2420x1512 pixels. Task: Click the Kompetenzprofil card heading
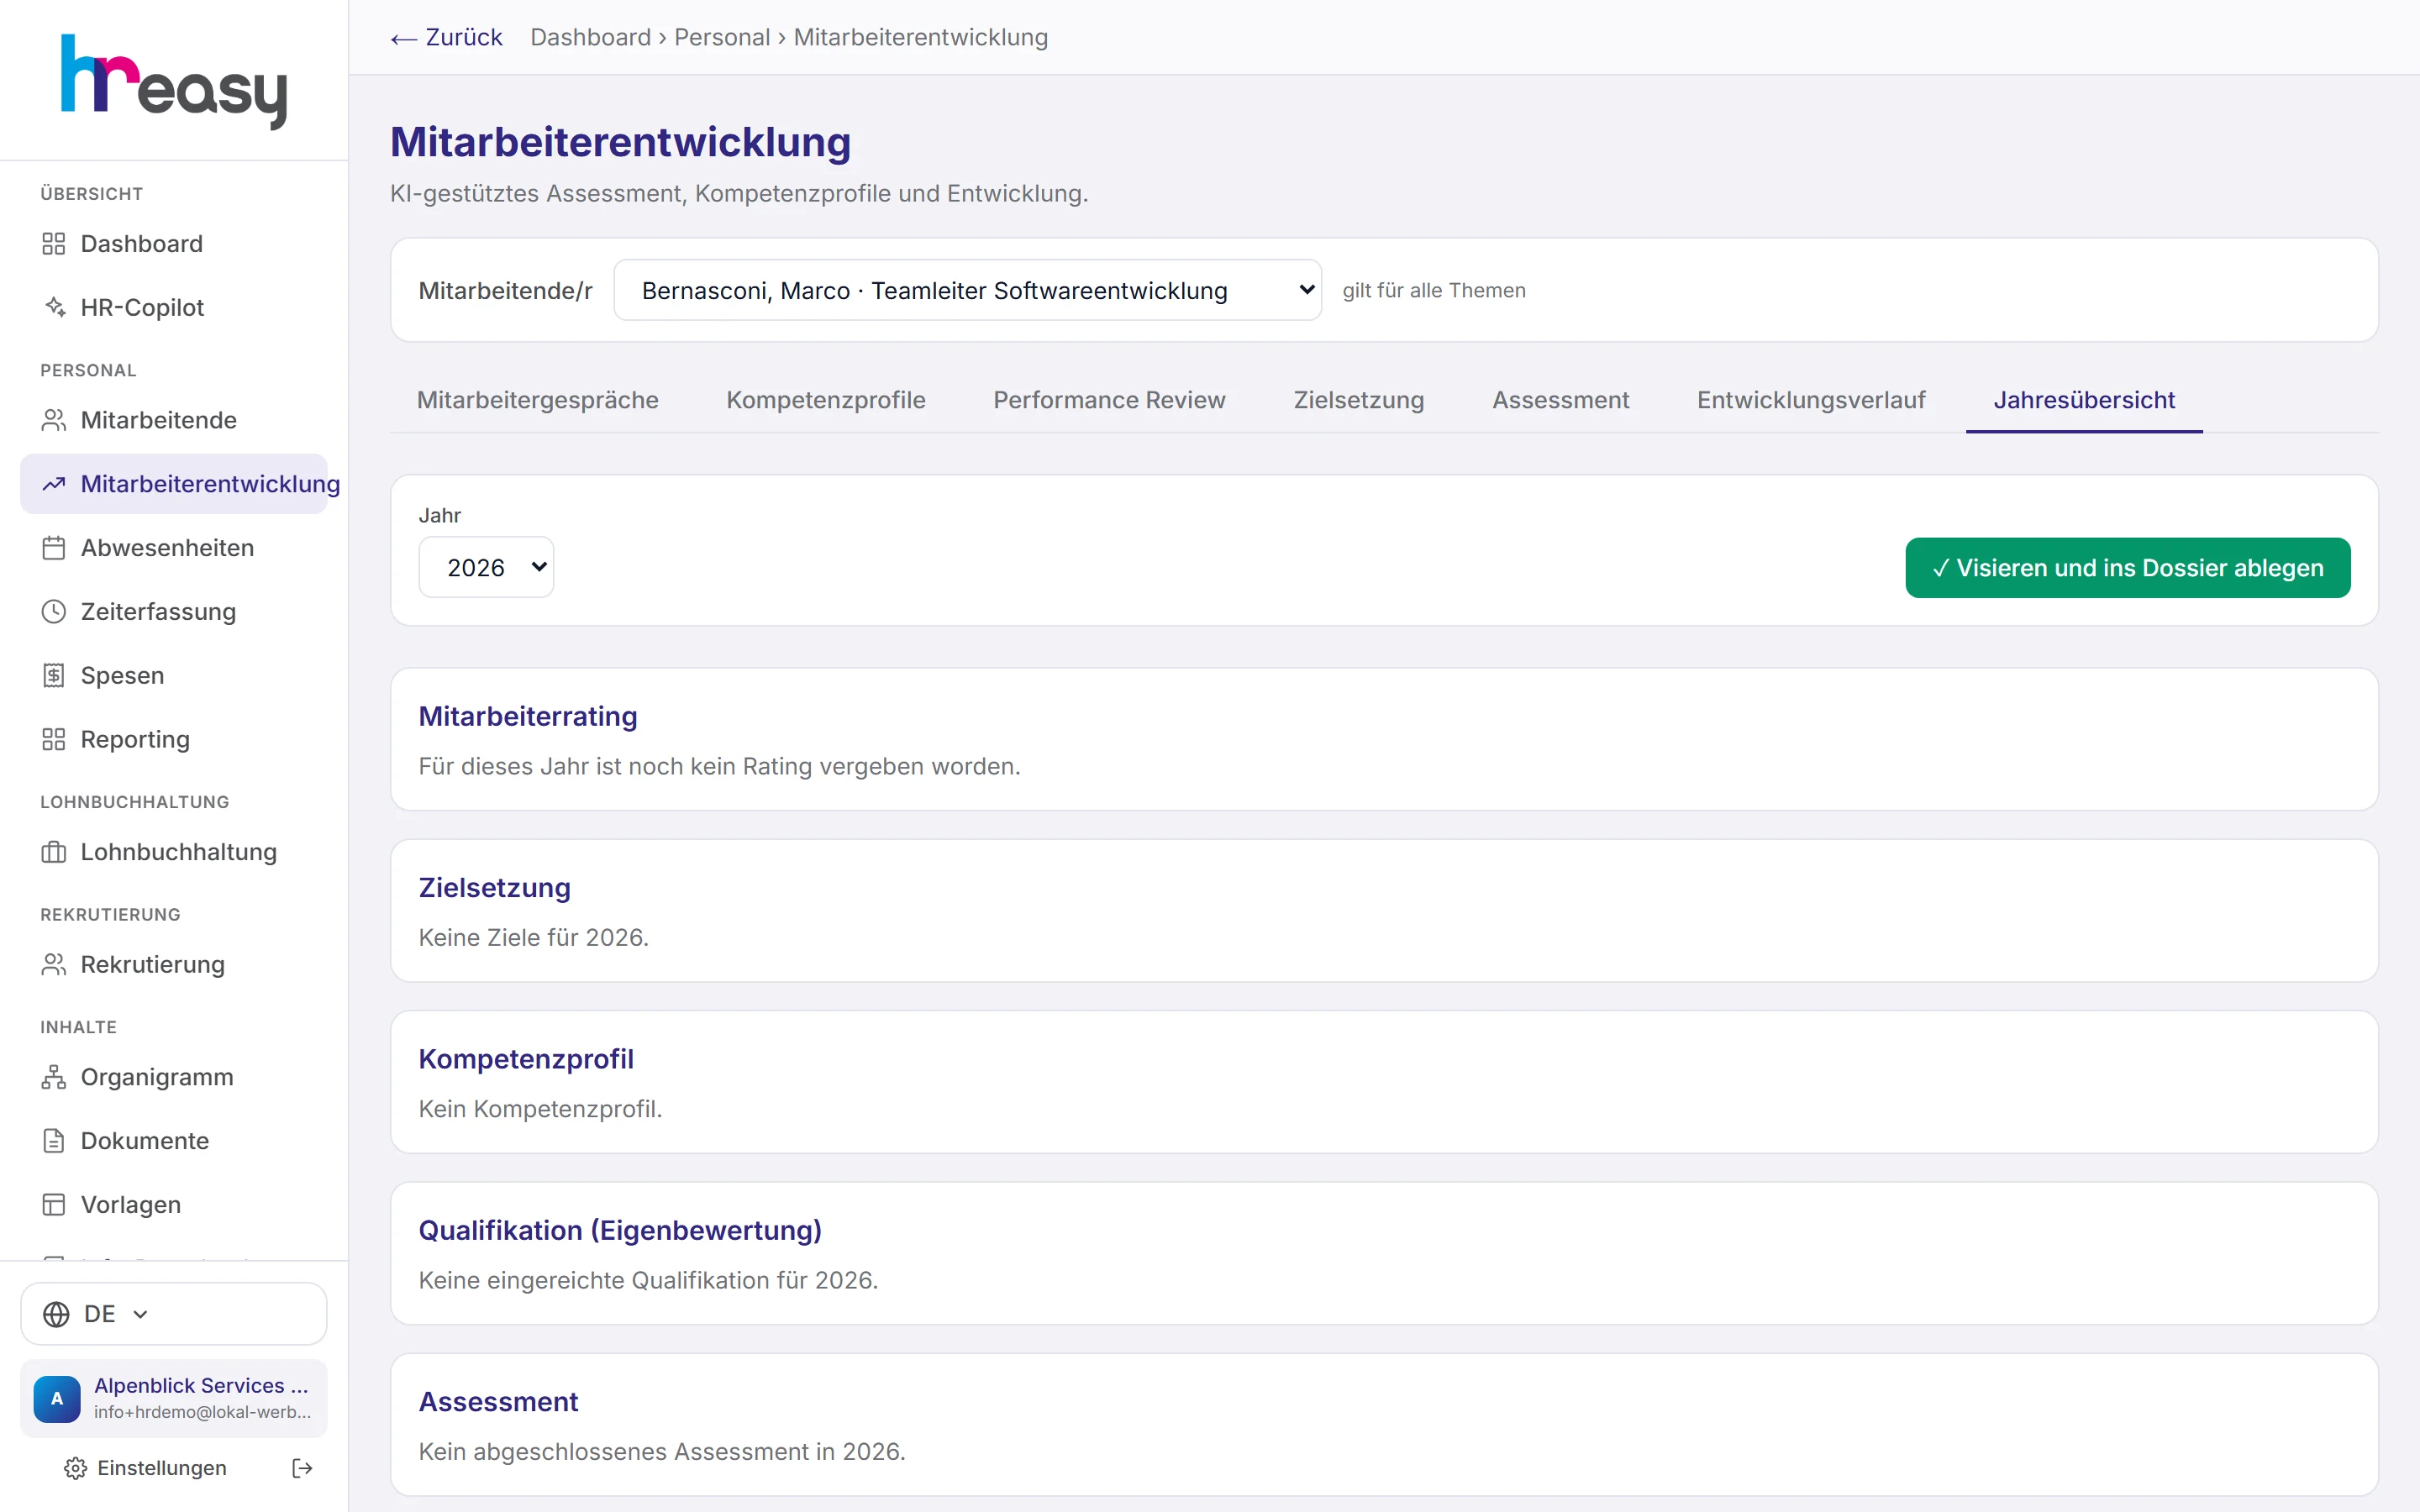tap(526, 1059)
